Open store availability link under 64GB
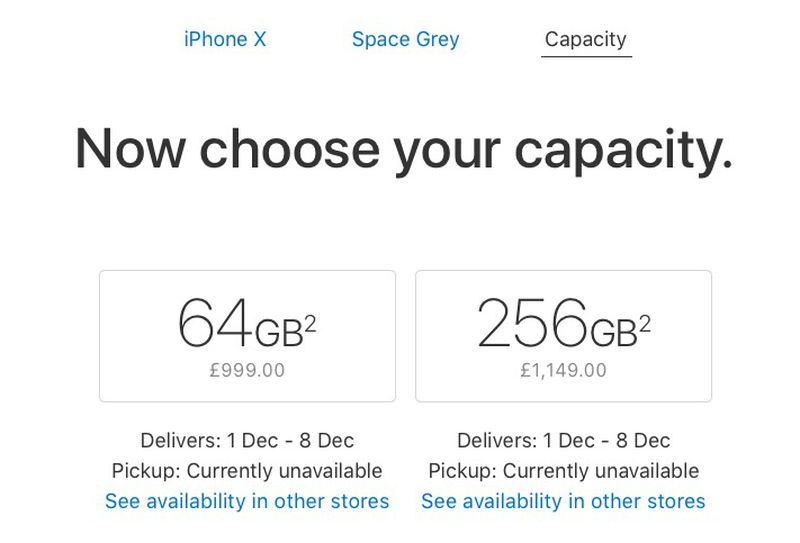 coord(247,501)
